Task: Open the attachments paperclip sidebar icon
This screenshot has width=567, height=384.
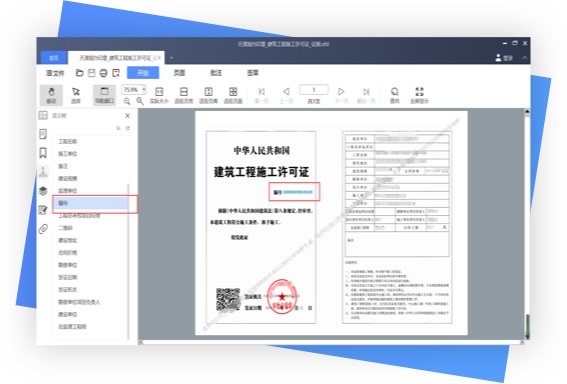Action: pos(43,229)
